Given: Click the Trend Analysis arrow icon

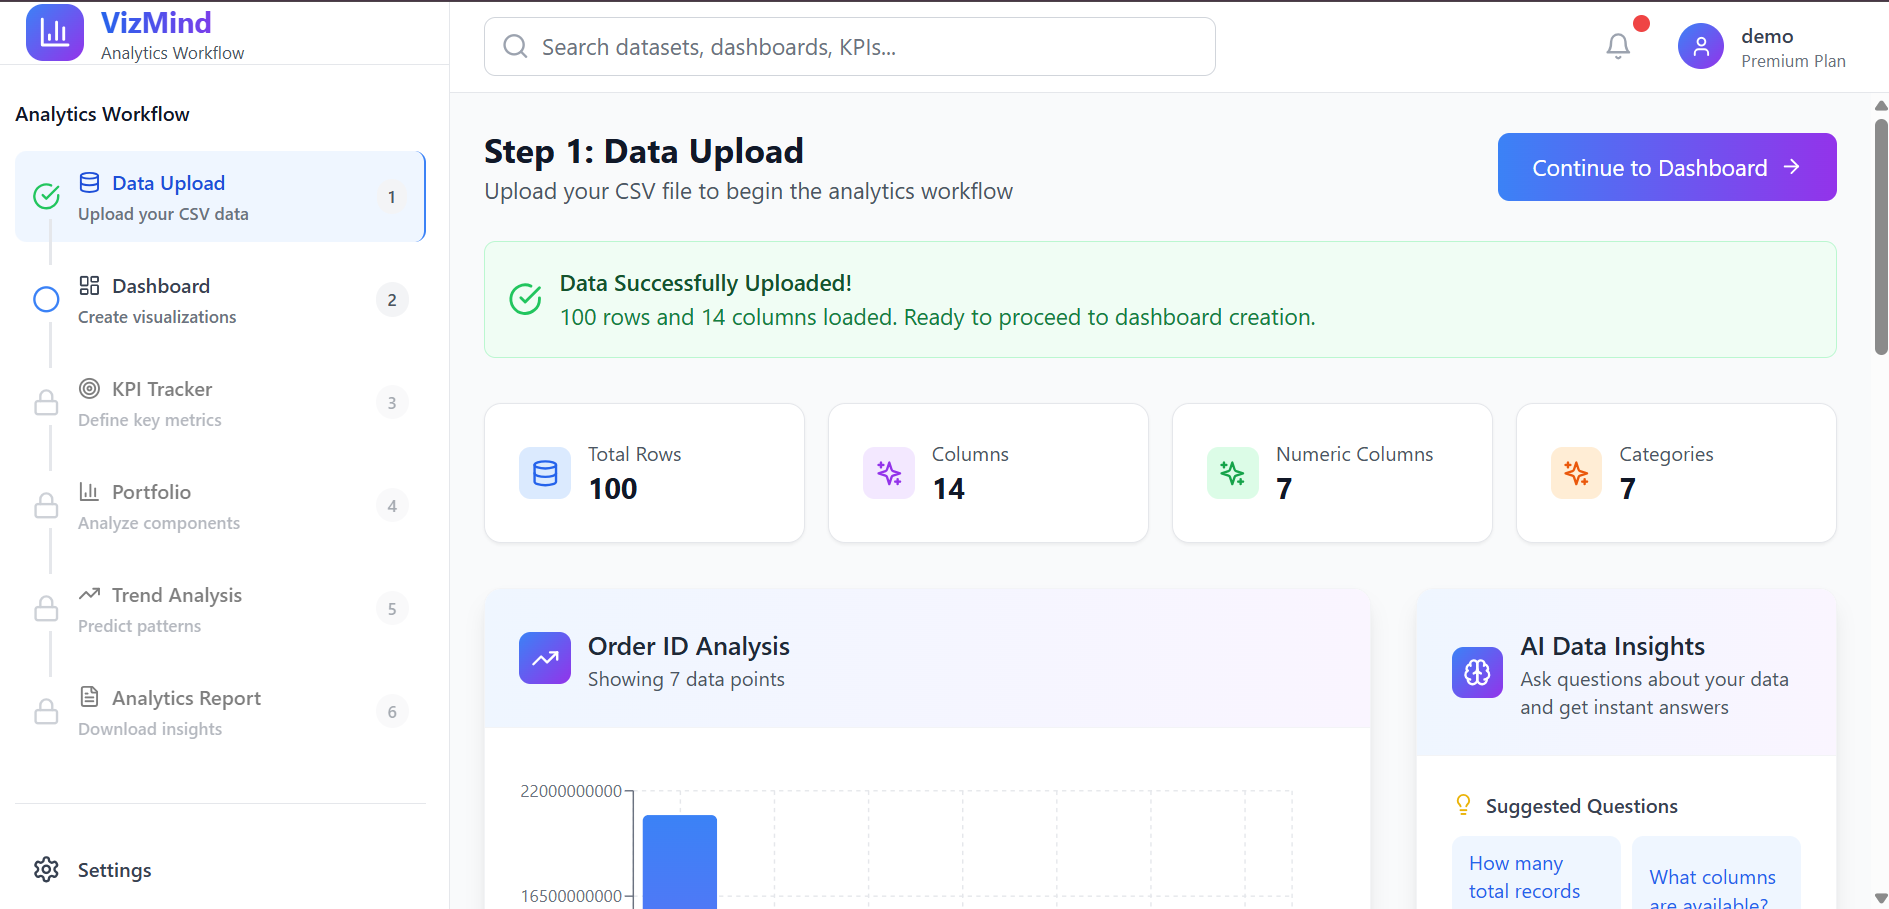Looking at the screenshot, I should click(x=89, y=594).
